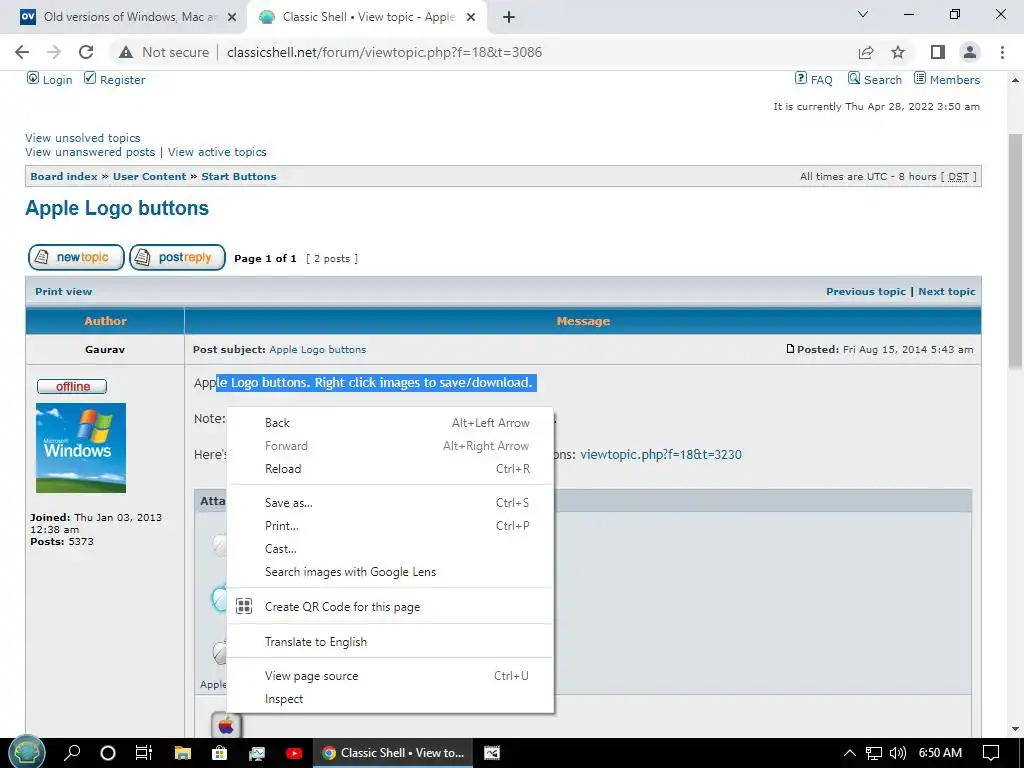Click the browser Forward arrow button

click(54, 52)
